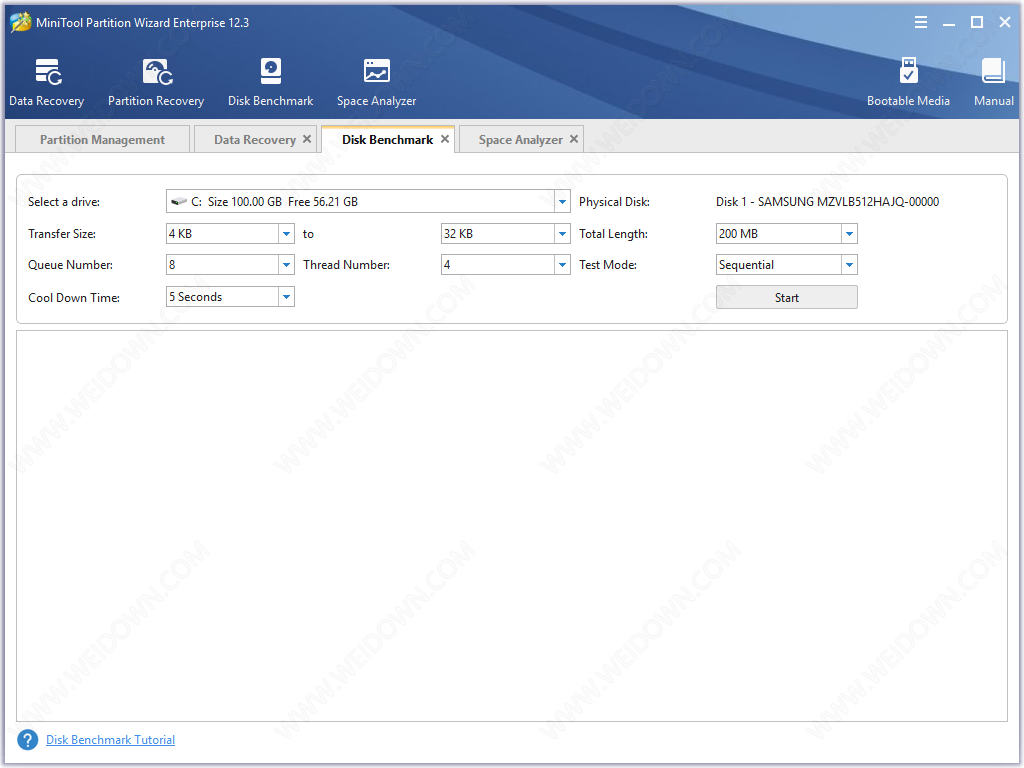Open the hamburger menu in title bar
Viewport: 1024px width, 768px height.
point(921,22)
